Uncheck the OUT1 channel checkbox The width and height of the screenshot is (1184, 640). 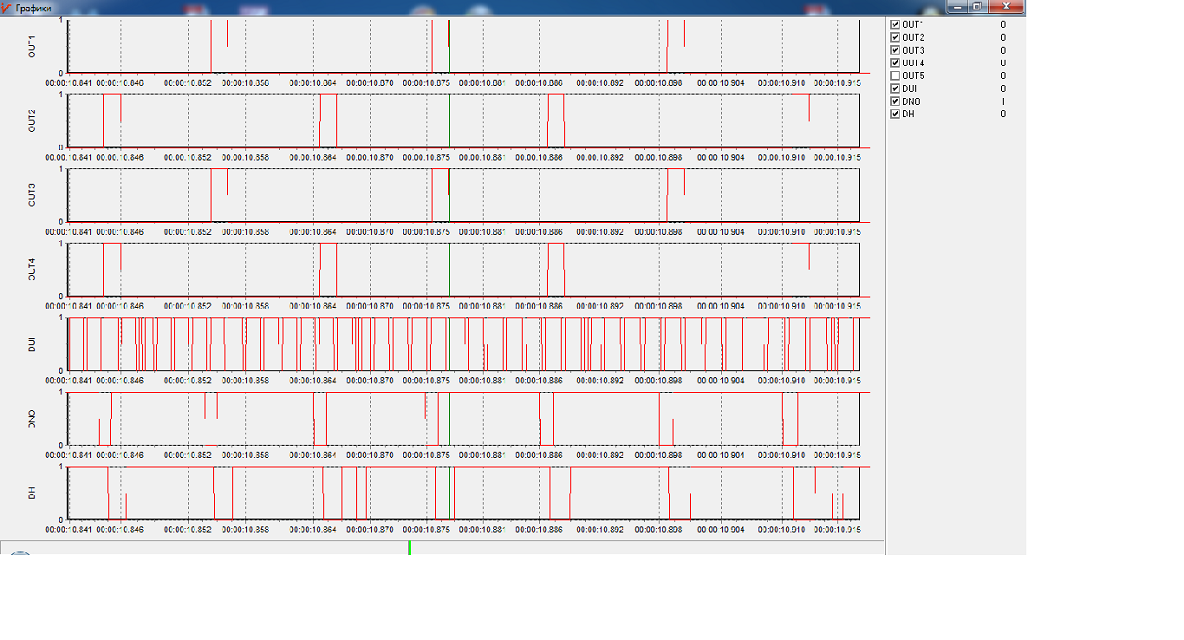tap(895, 25)
